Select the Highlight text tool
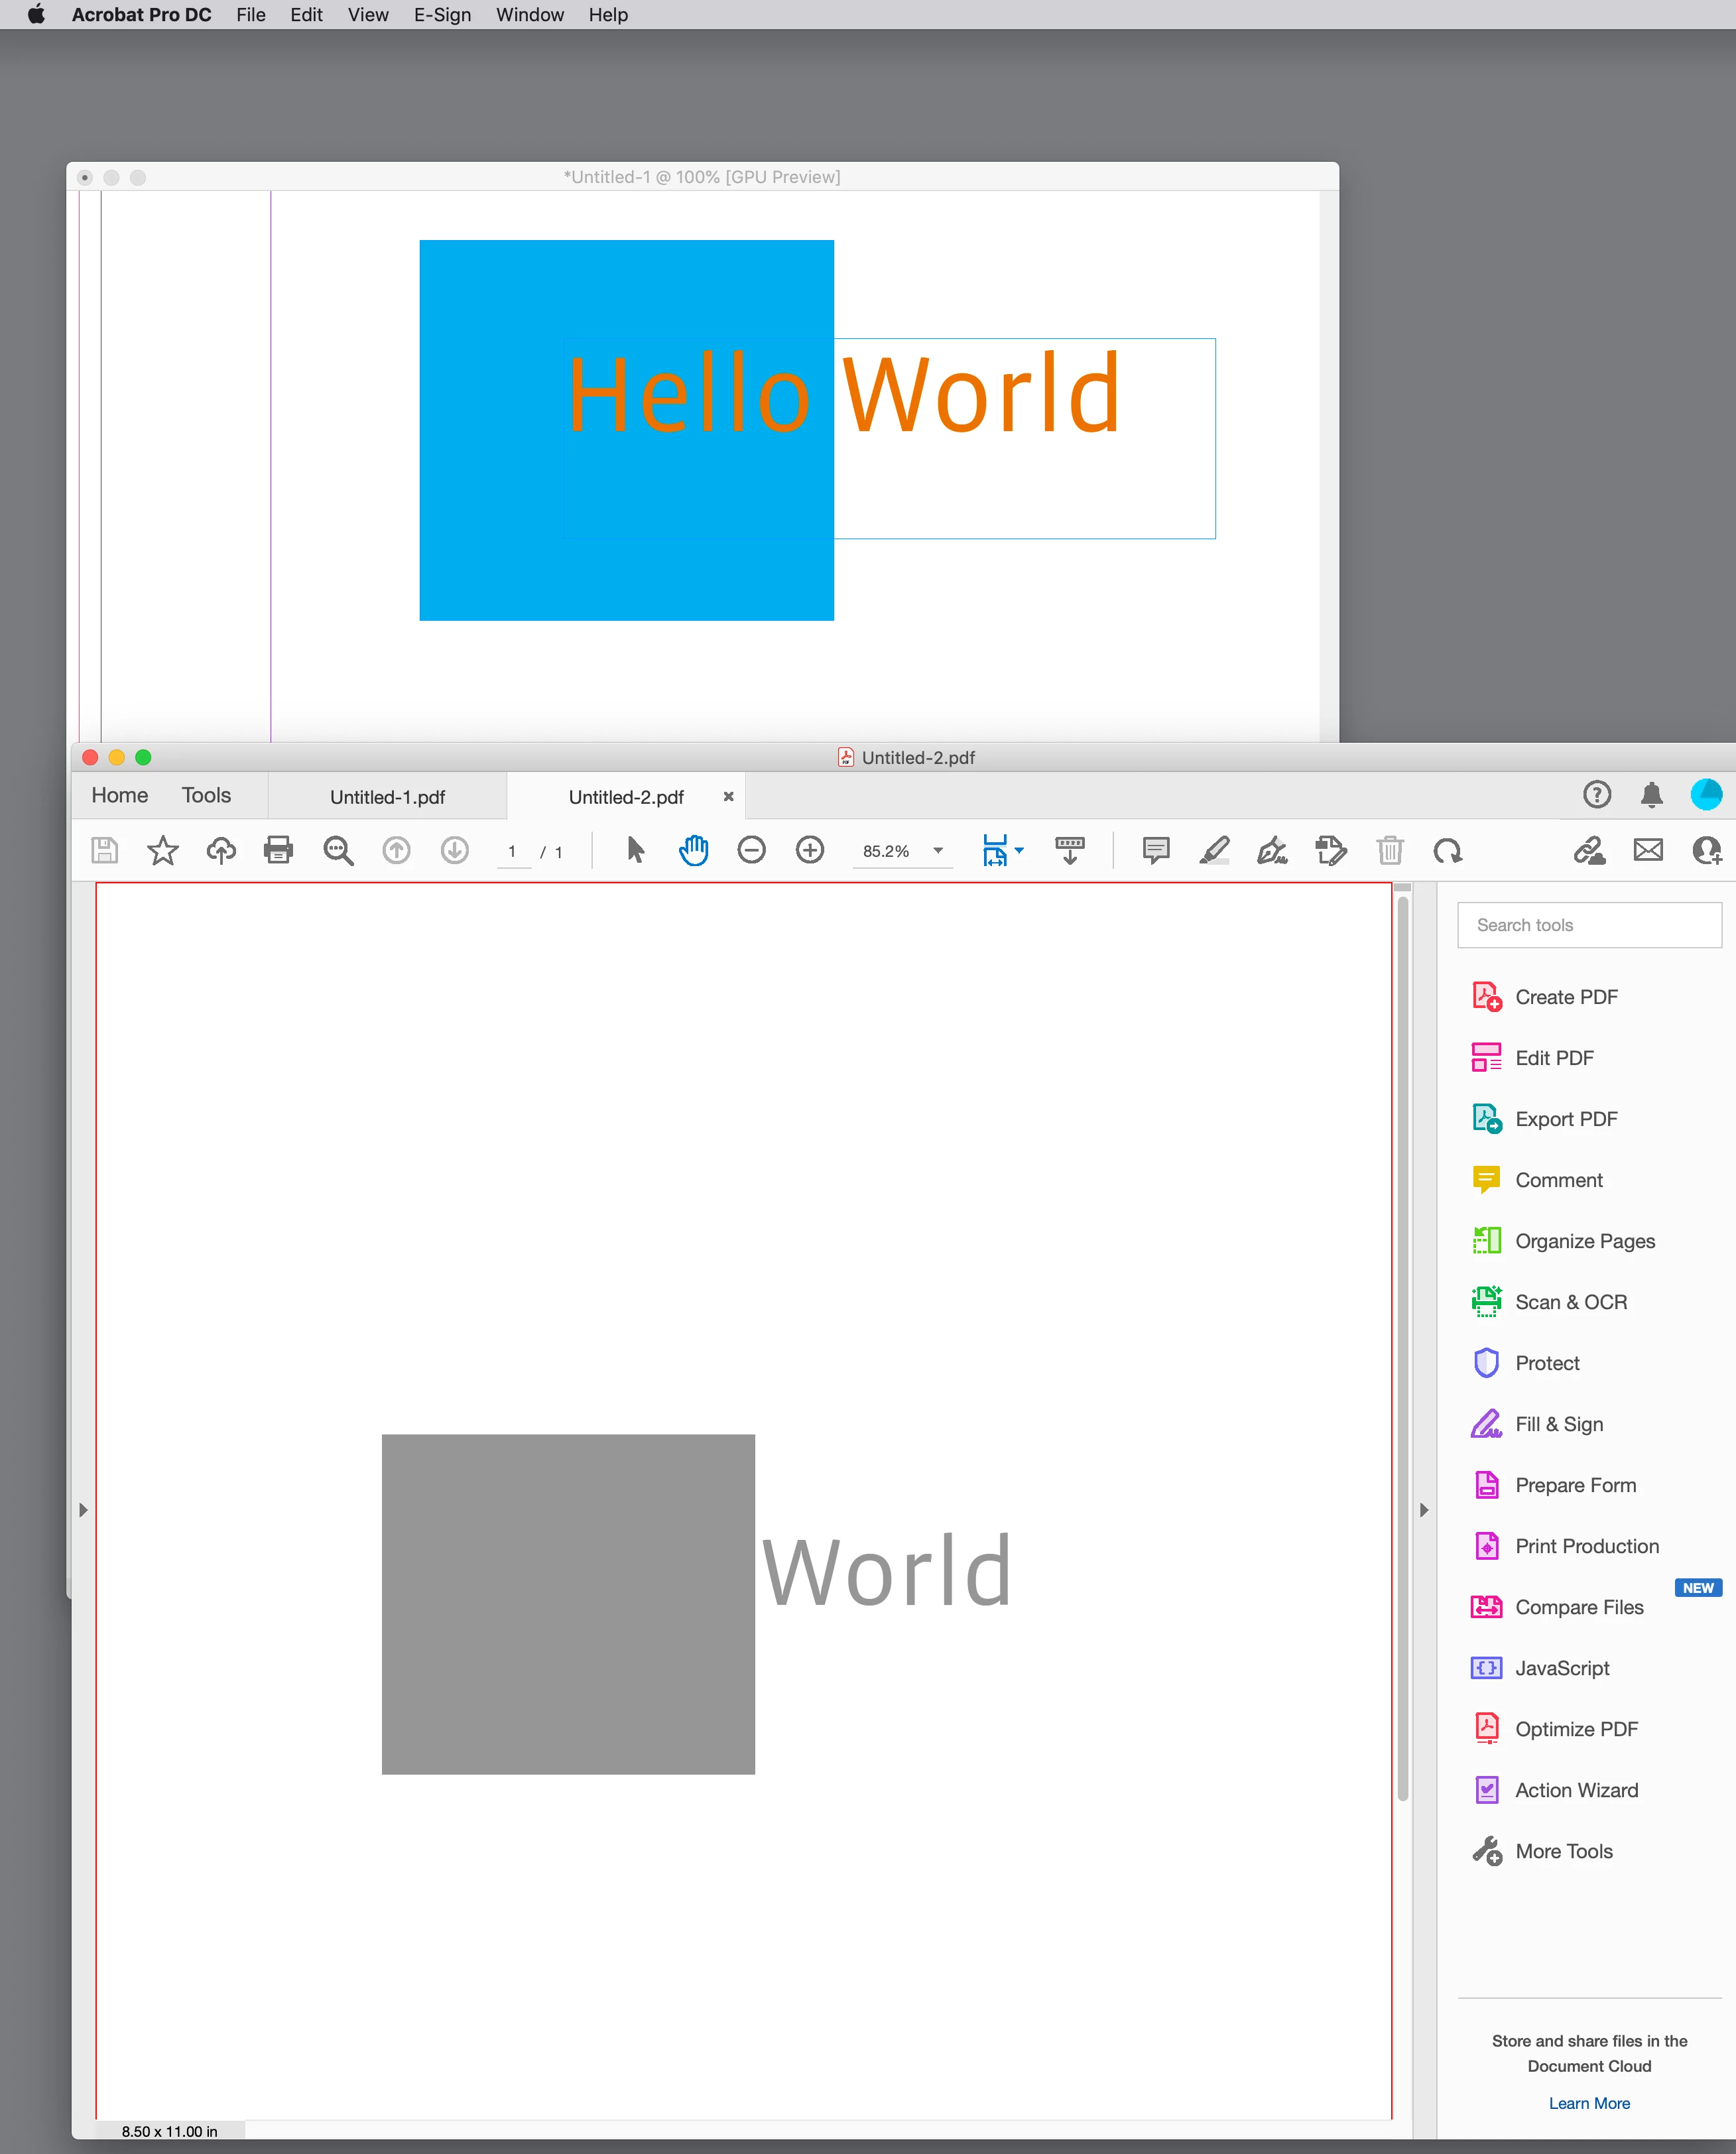 click(x=1214, y=850)
